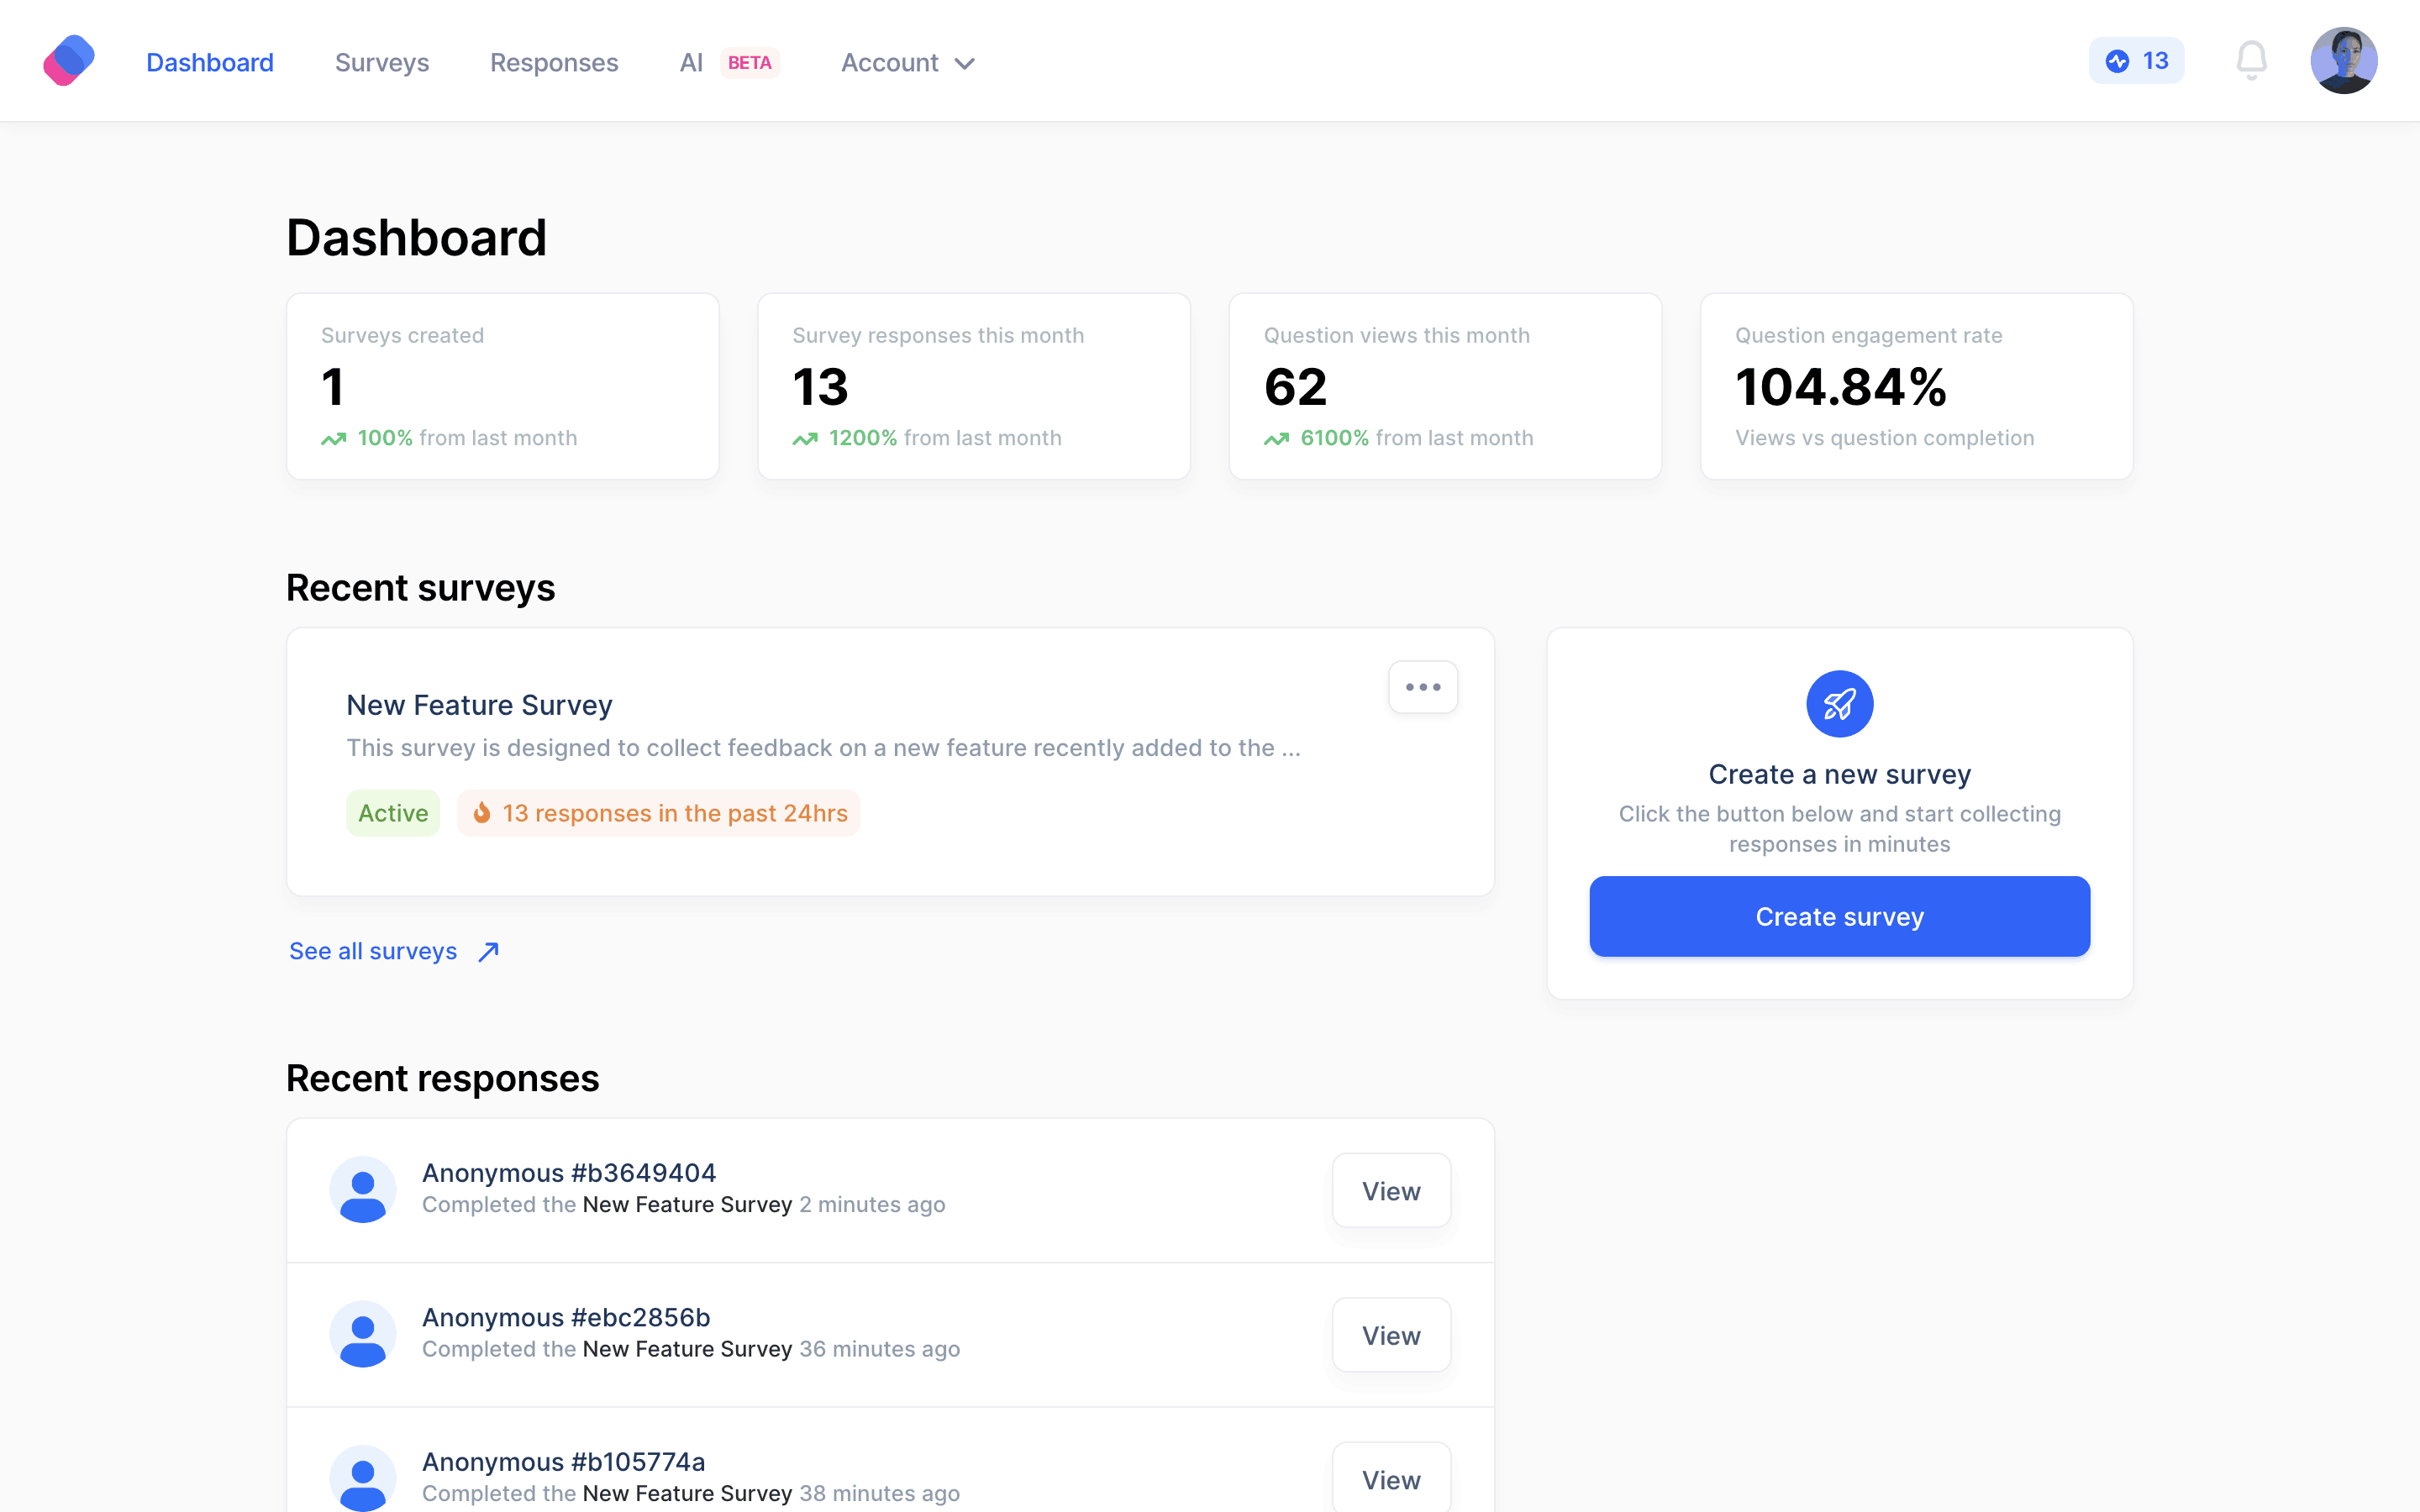Open the three-dot menu on New Feature Survey
Screen dimensions: 2420x1512
point(1422,687)
